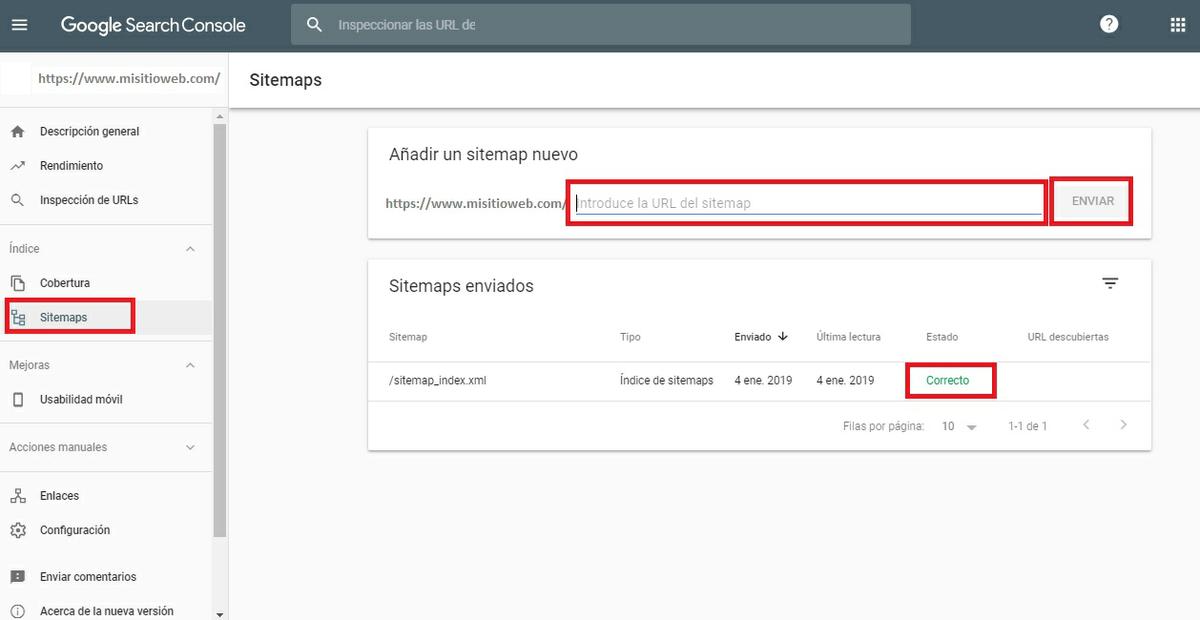The image size is (1200, 620).
Task: Open the help icon in the top bar
Action: 1108,23
